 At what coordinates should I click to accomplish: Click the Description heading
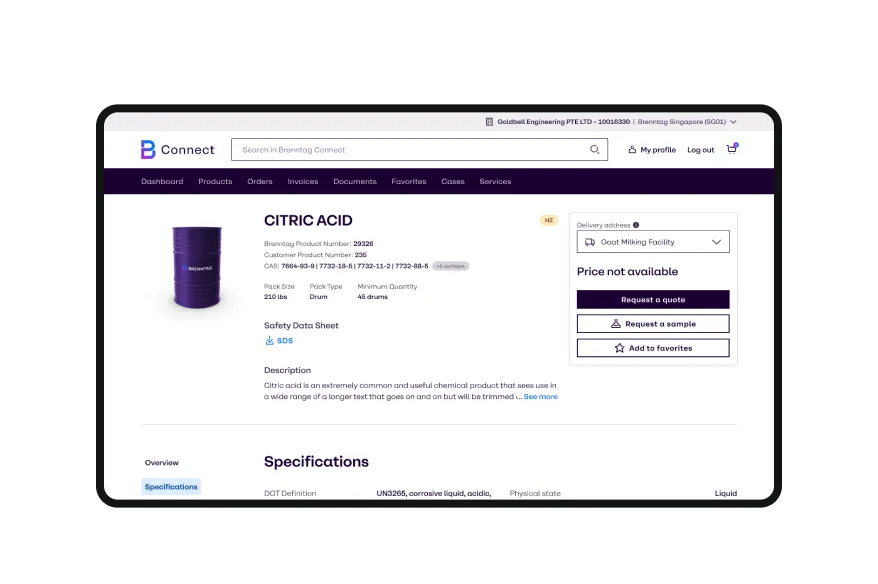click(287, 370)
